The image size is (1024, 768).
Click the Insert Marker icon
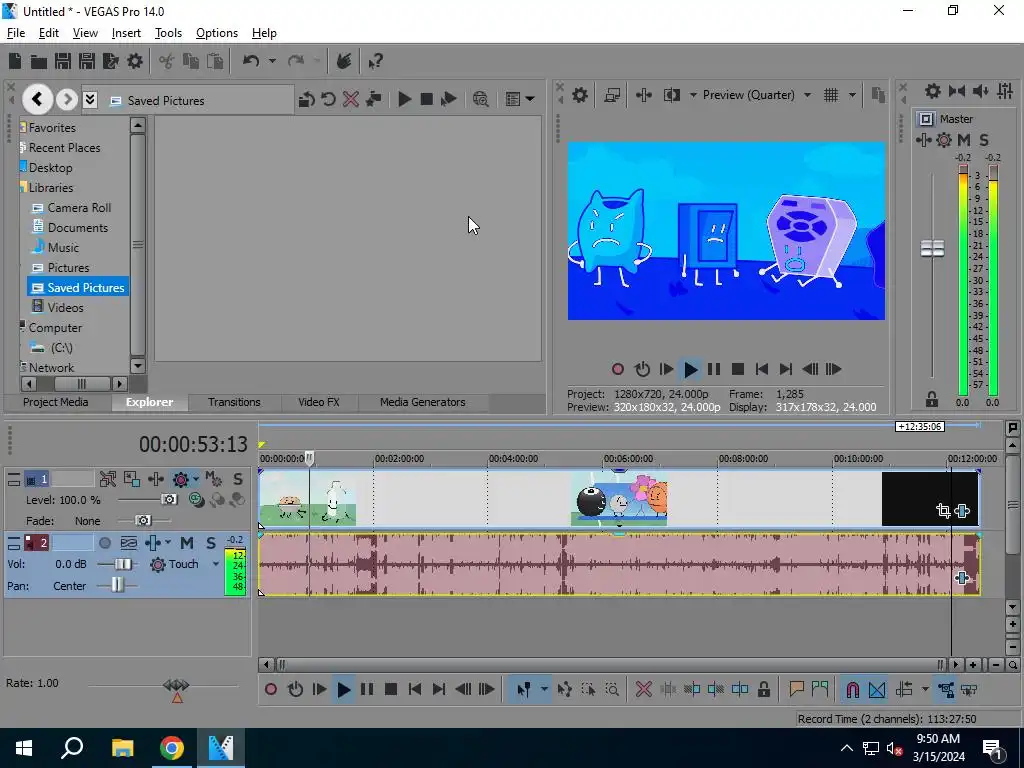796,689
